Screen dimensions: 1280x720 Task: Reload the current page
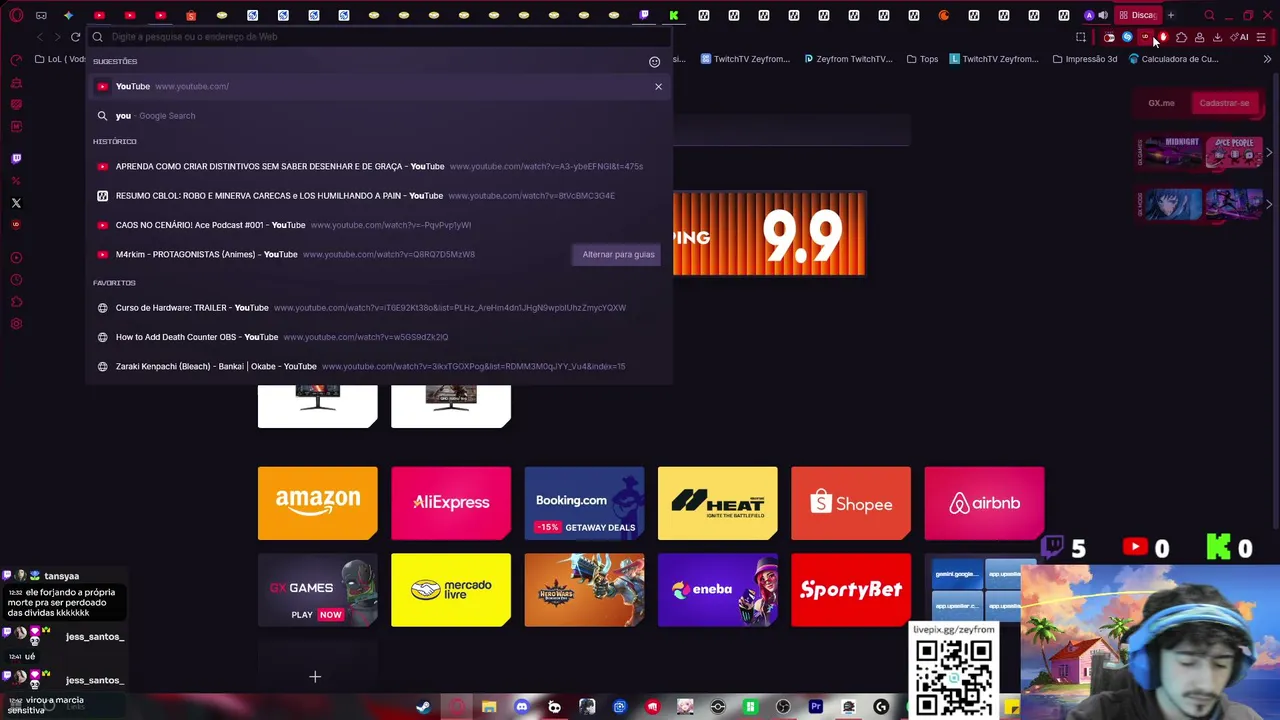tap(75, 37)
